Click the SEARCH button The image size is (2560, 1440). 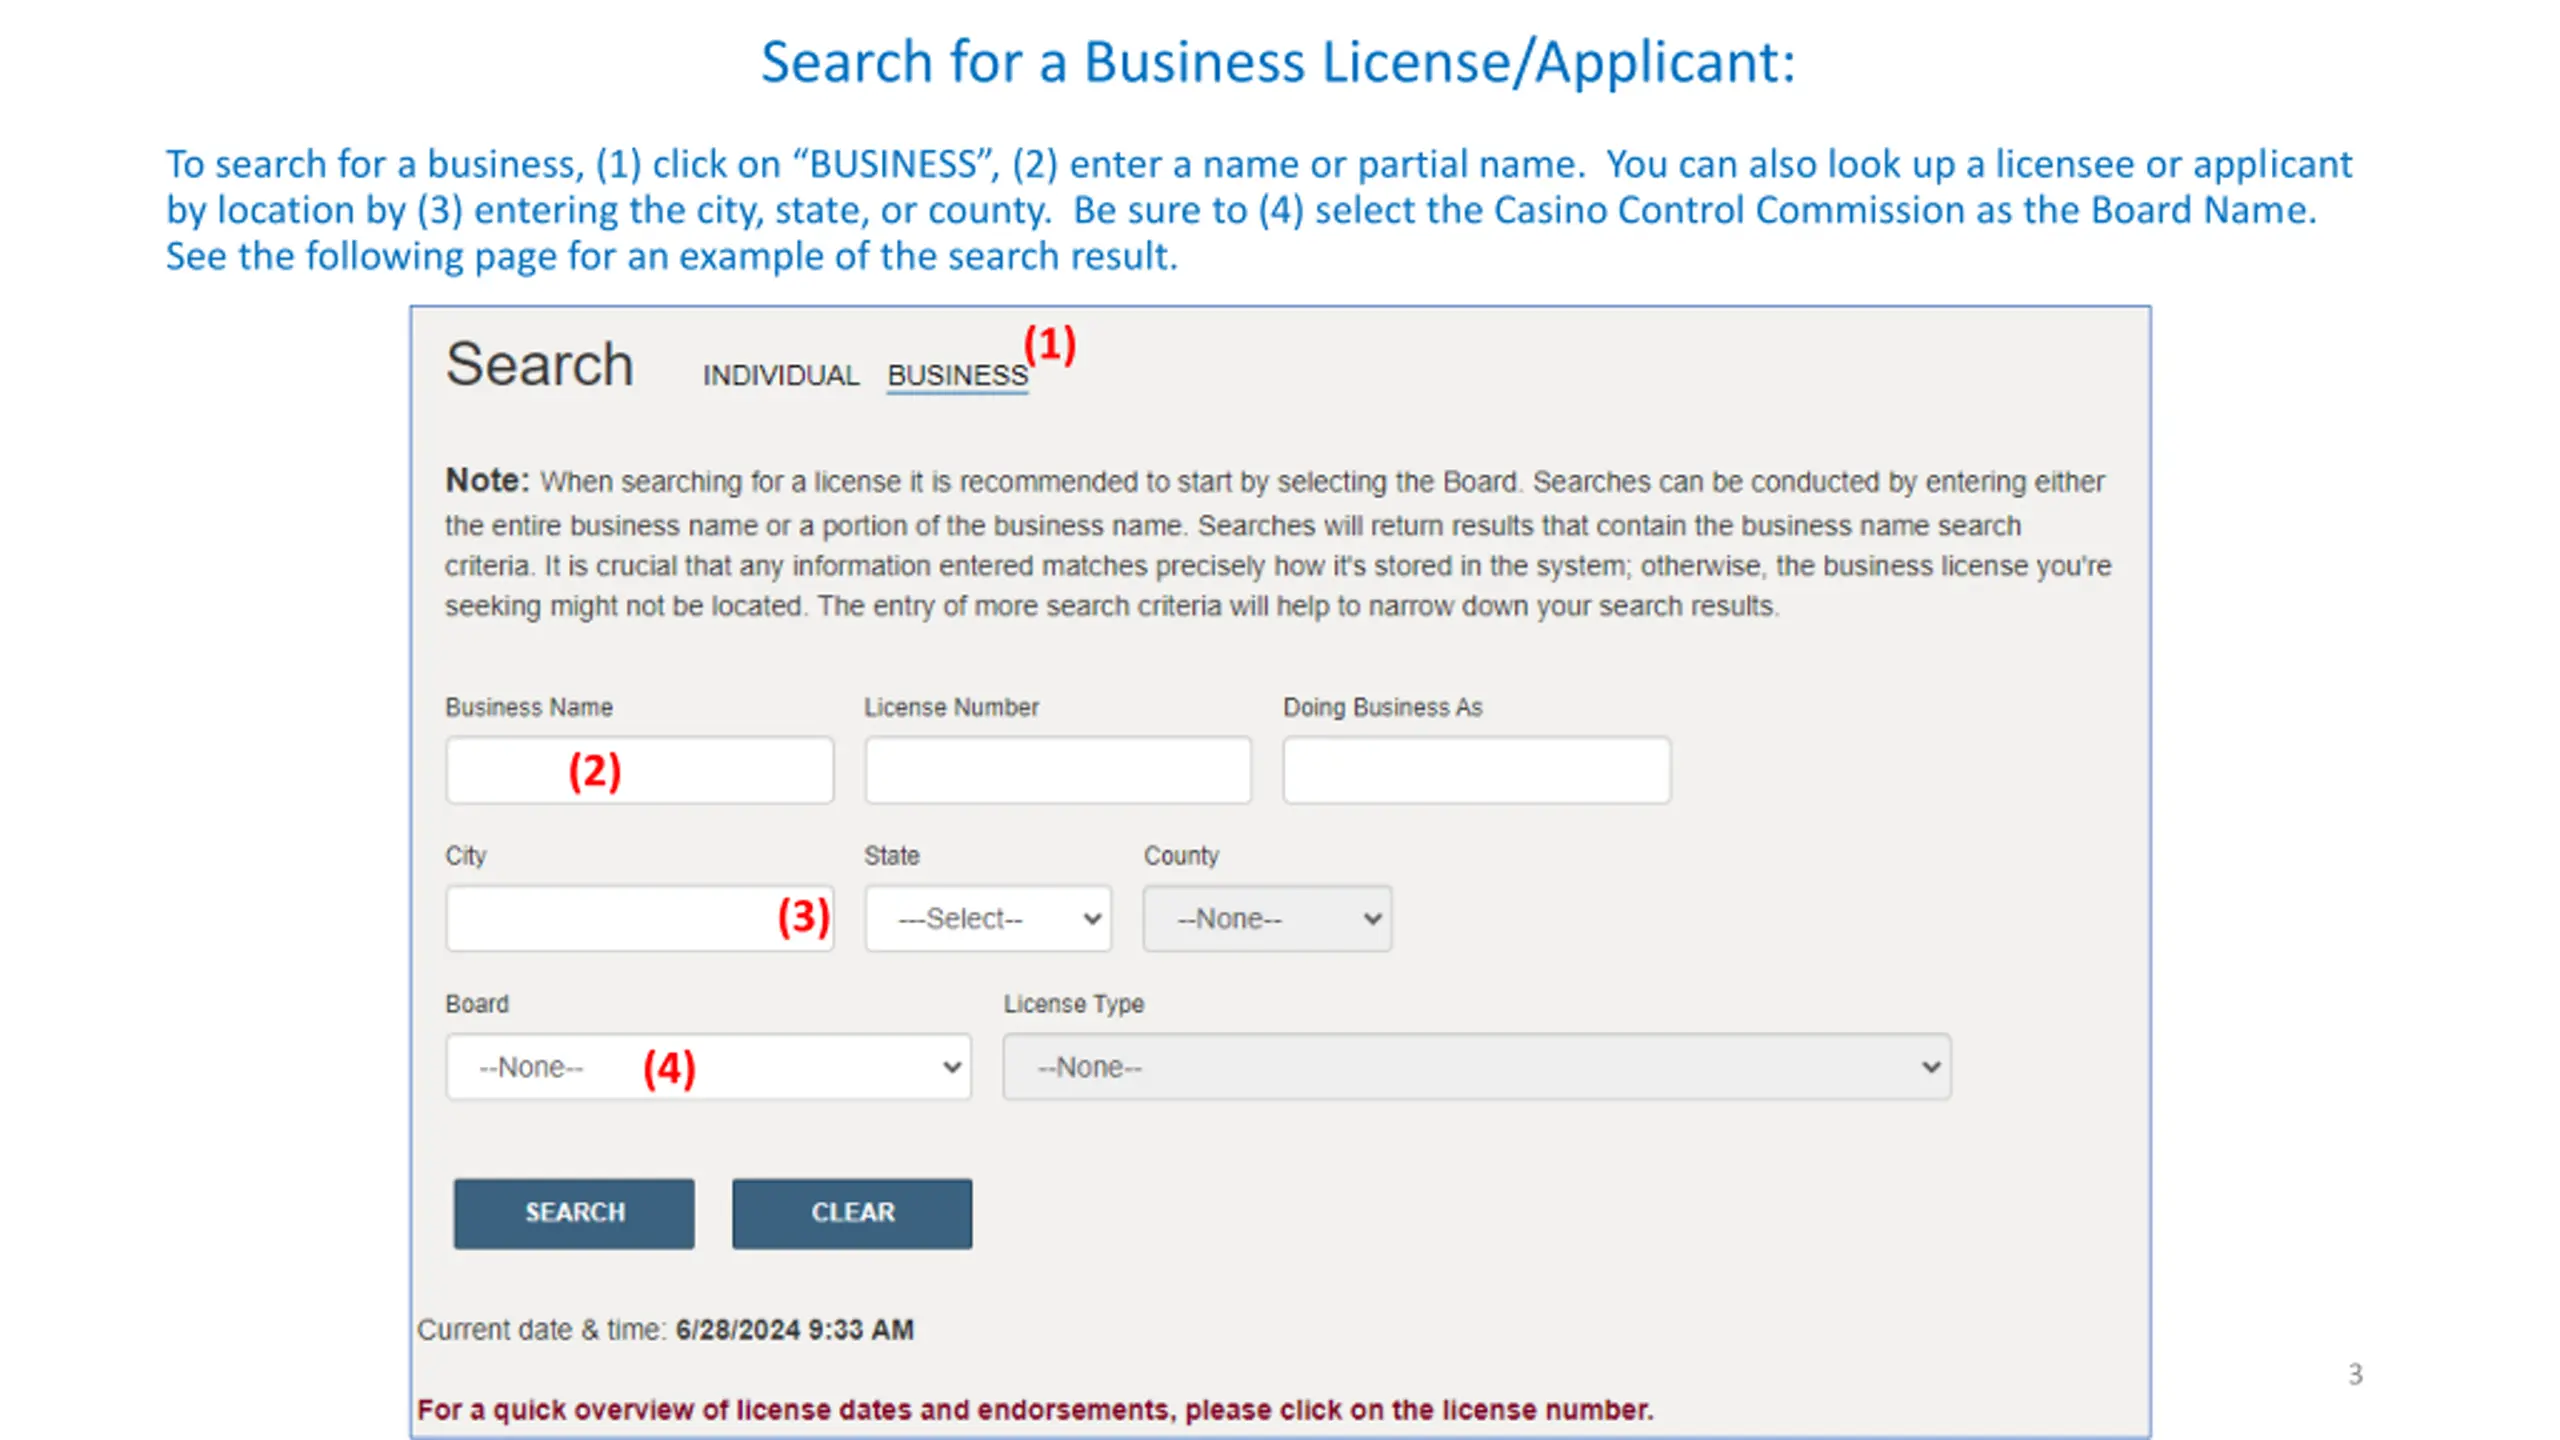(574, 1213)
